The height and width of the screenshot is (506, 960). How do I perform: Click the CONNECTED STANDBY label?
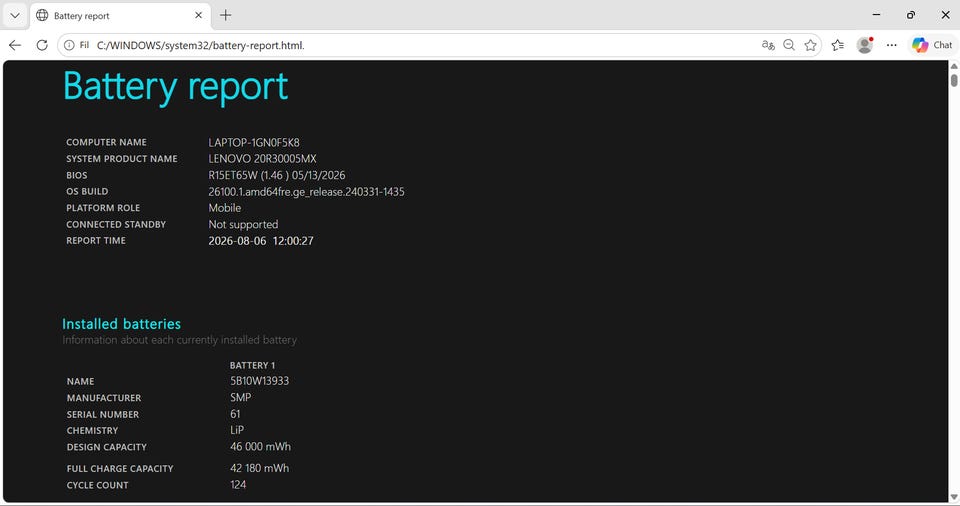pos(116,224)
